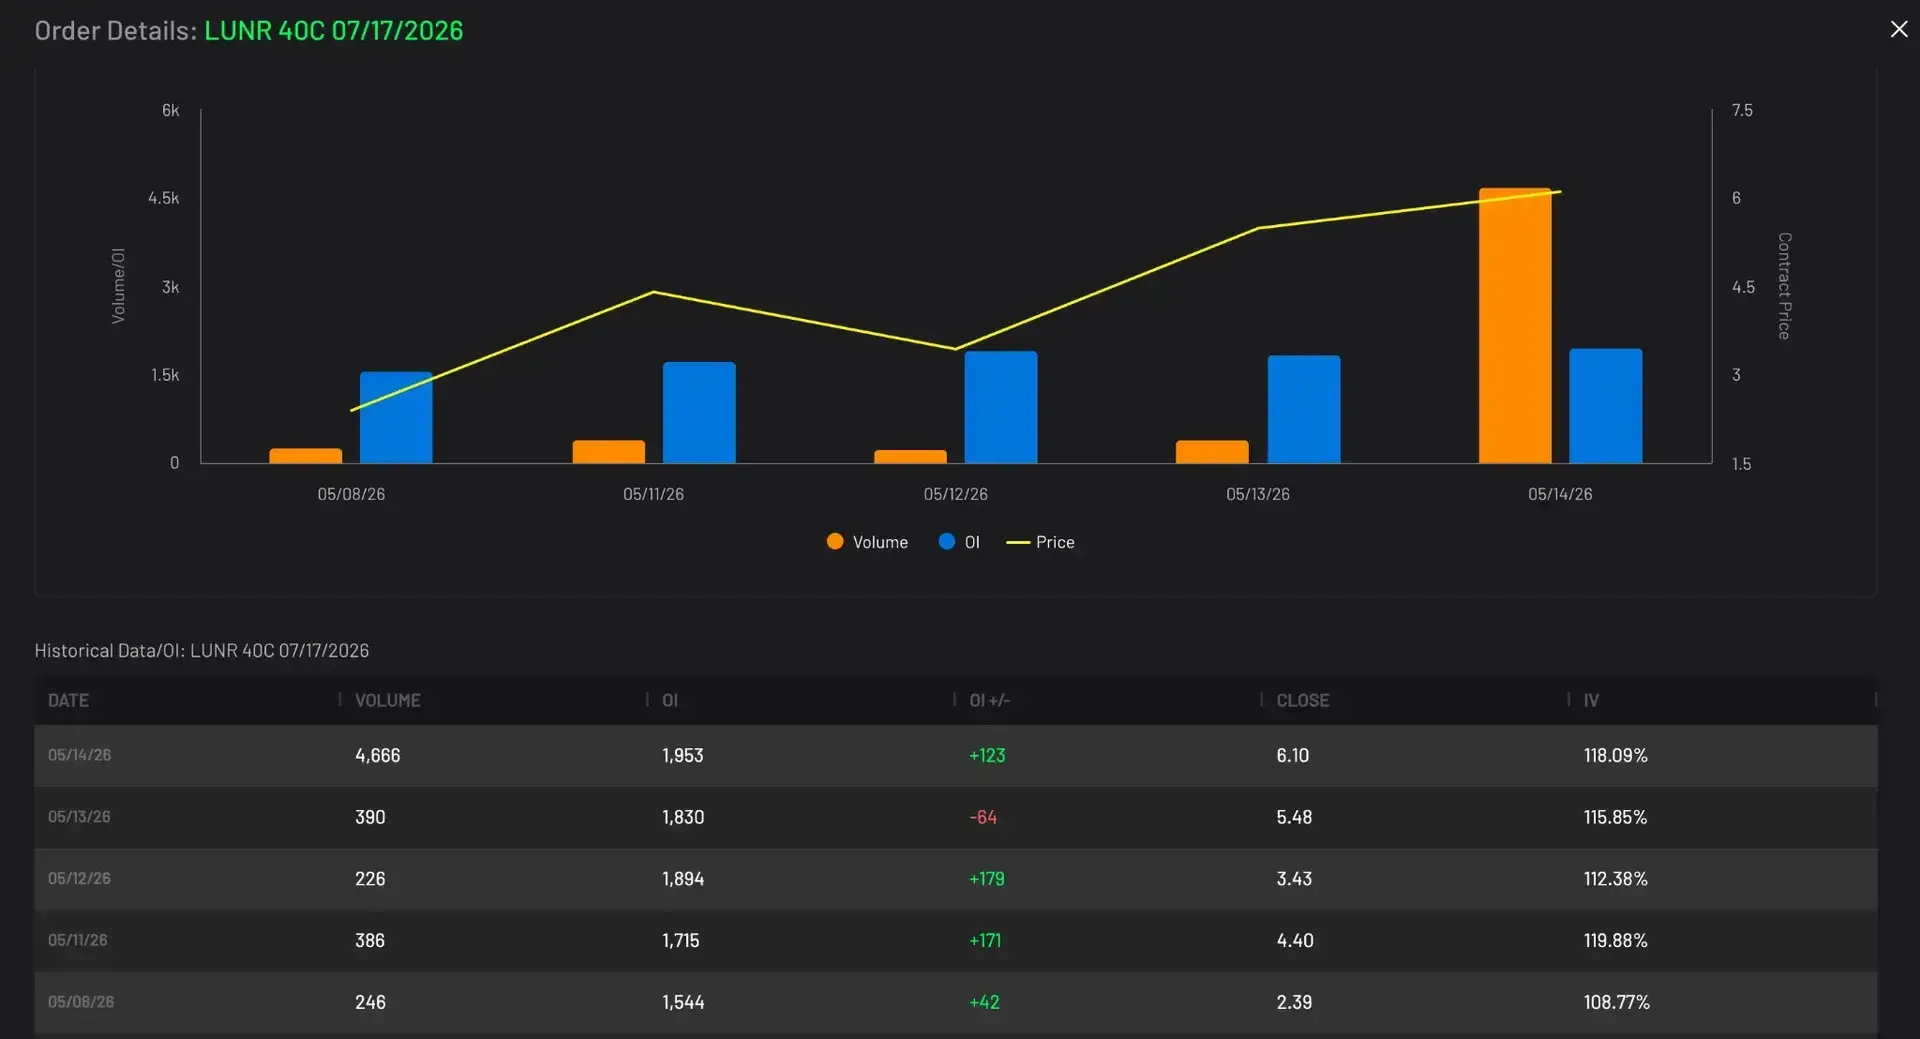This screenshot has height=1039, width=1920.
Task: Click the 05/12/26 orange volume bar
Action: pos(910,457)
